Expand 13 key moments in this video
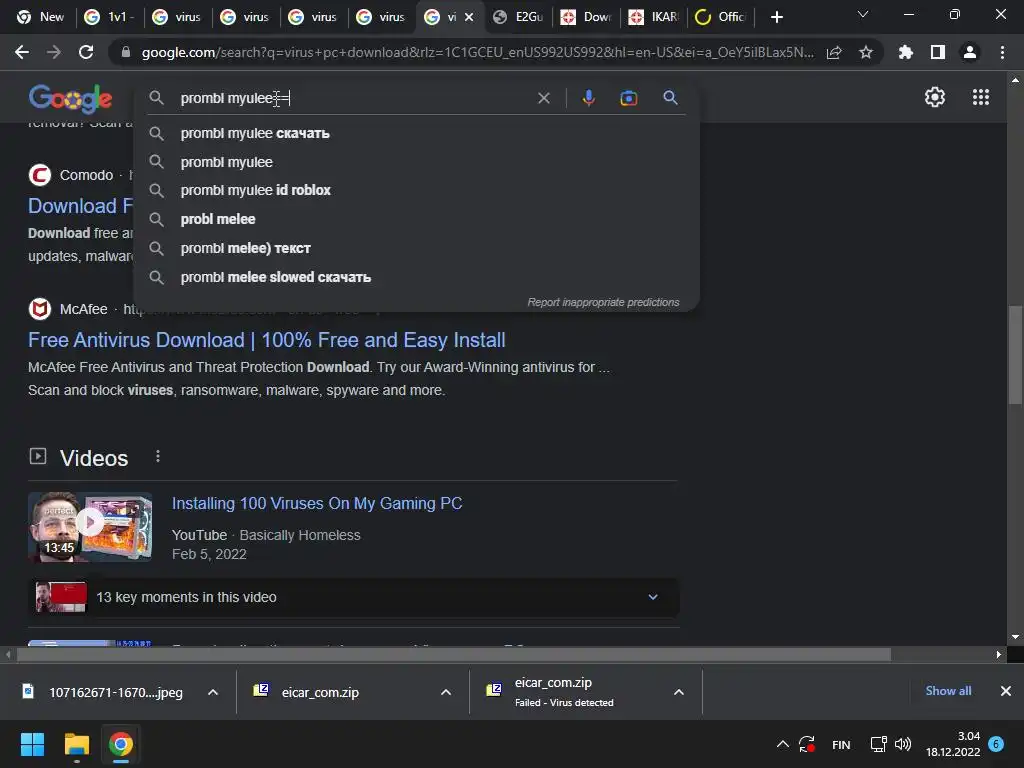This screenshot has height=768, width=1024. click(x=354, y=597)
